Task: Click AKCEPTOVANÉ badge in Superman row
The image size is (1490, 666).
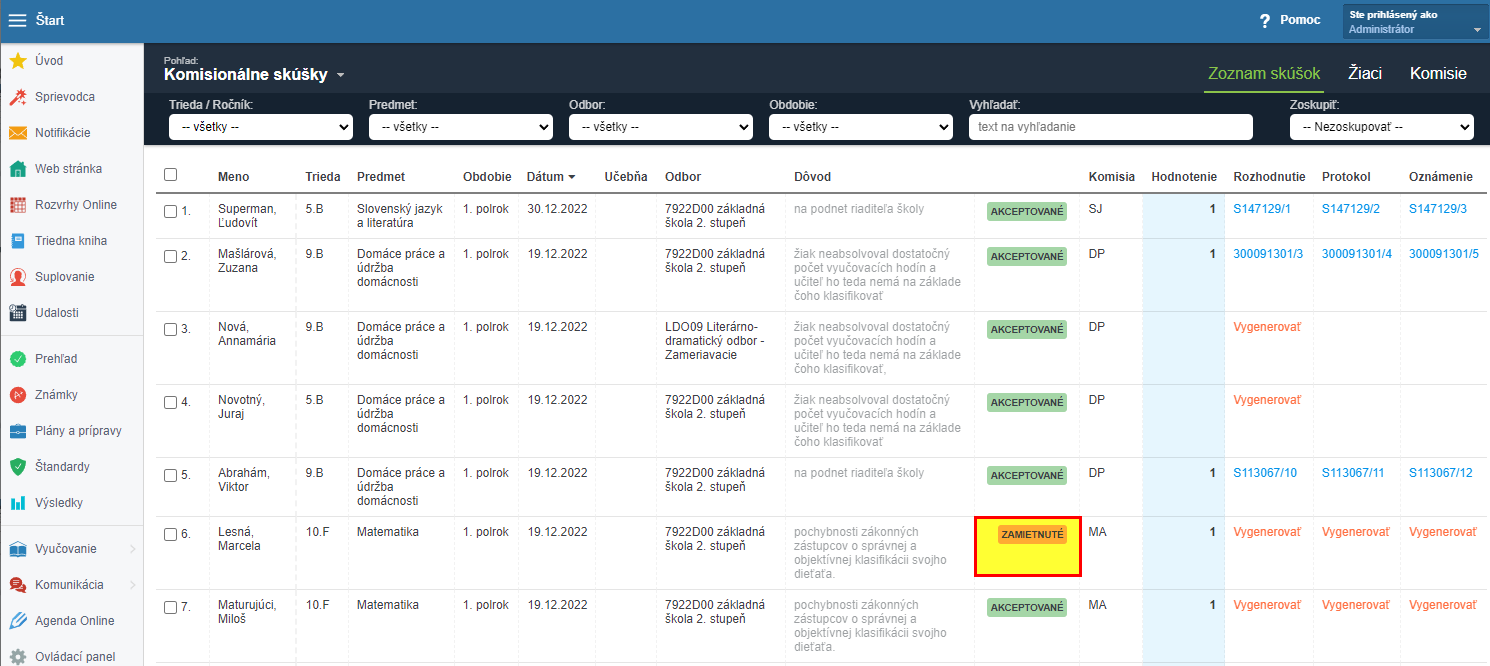Action: coord(1027,211)
